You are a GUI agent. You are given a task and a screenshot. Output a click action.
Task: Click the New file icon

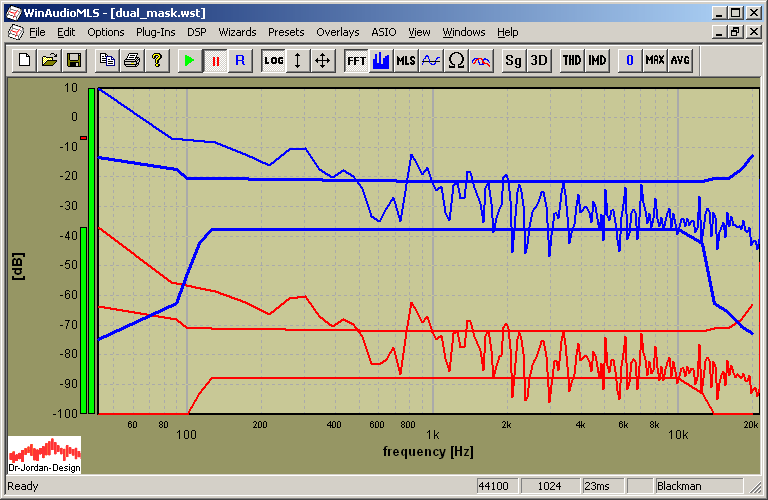(25, 60)
